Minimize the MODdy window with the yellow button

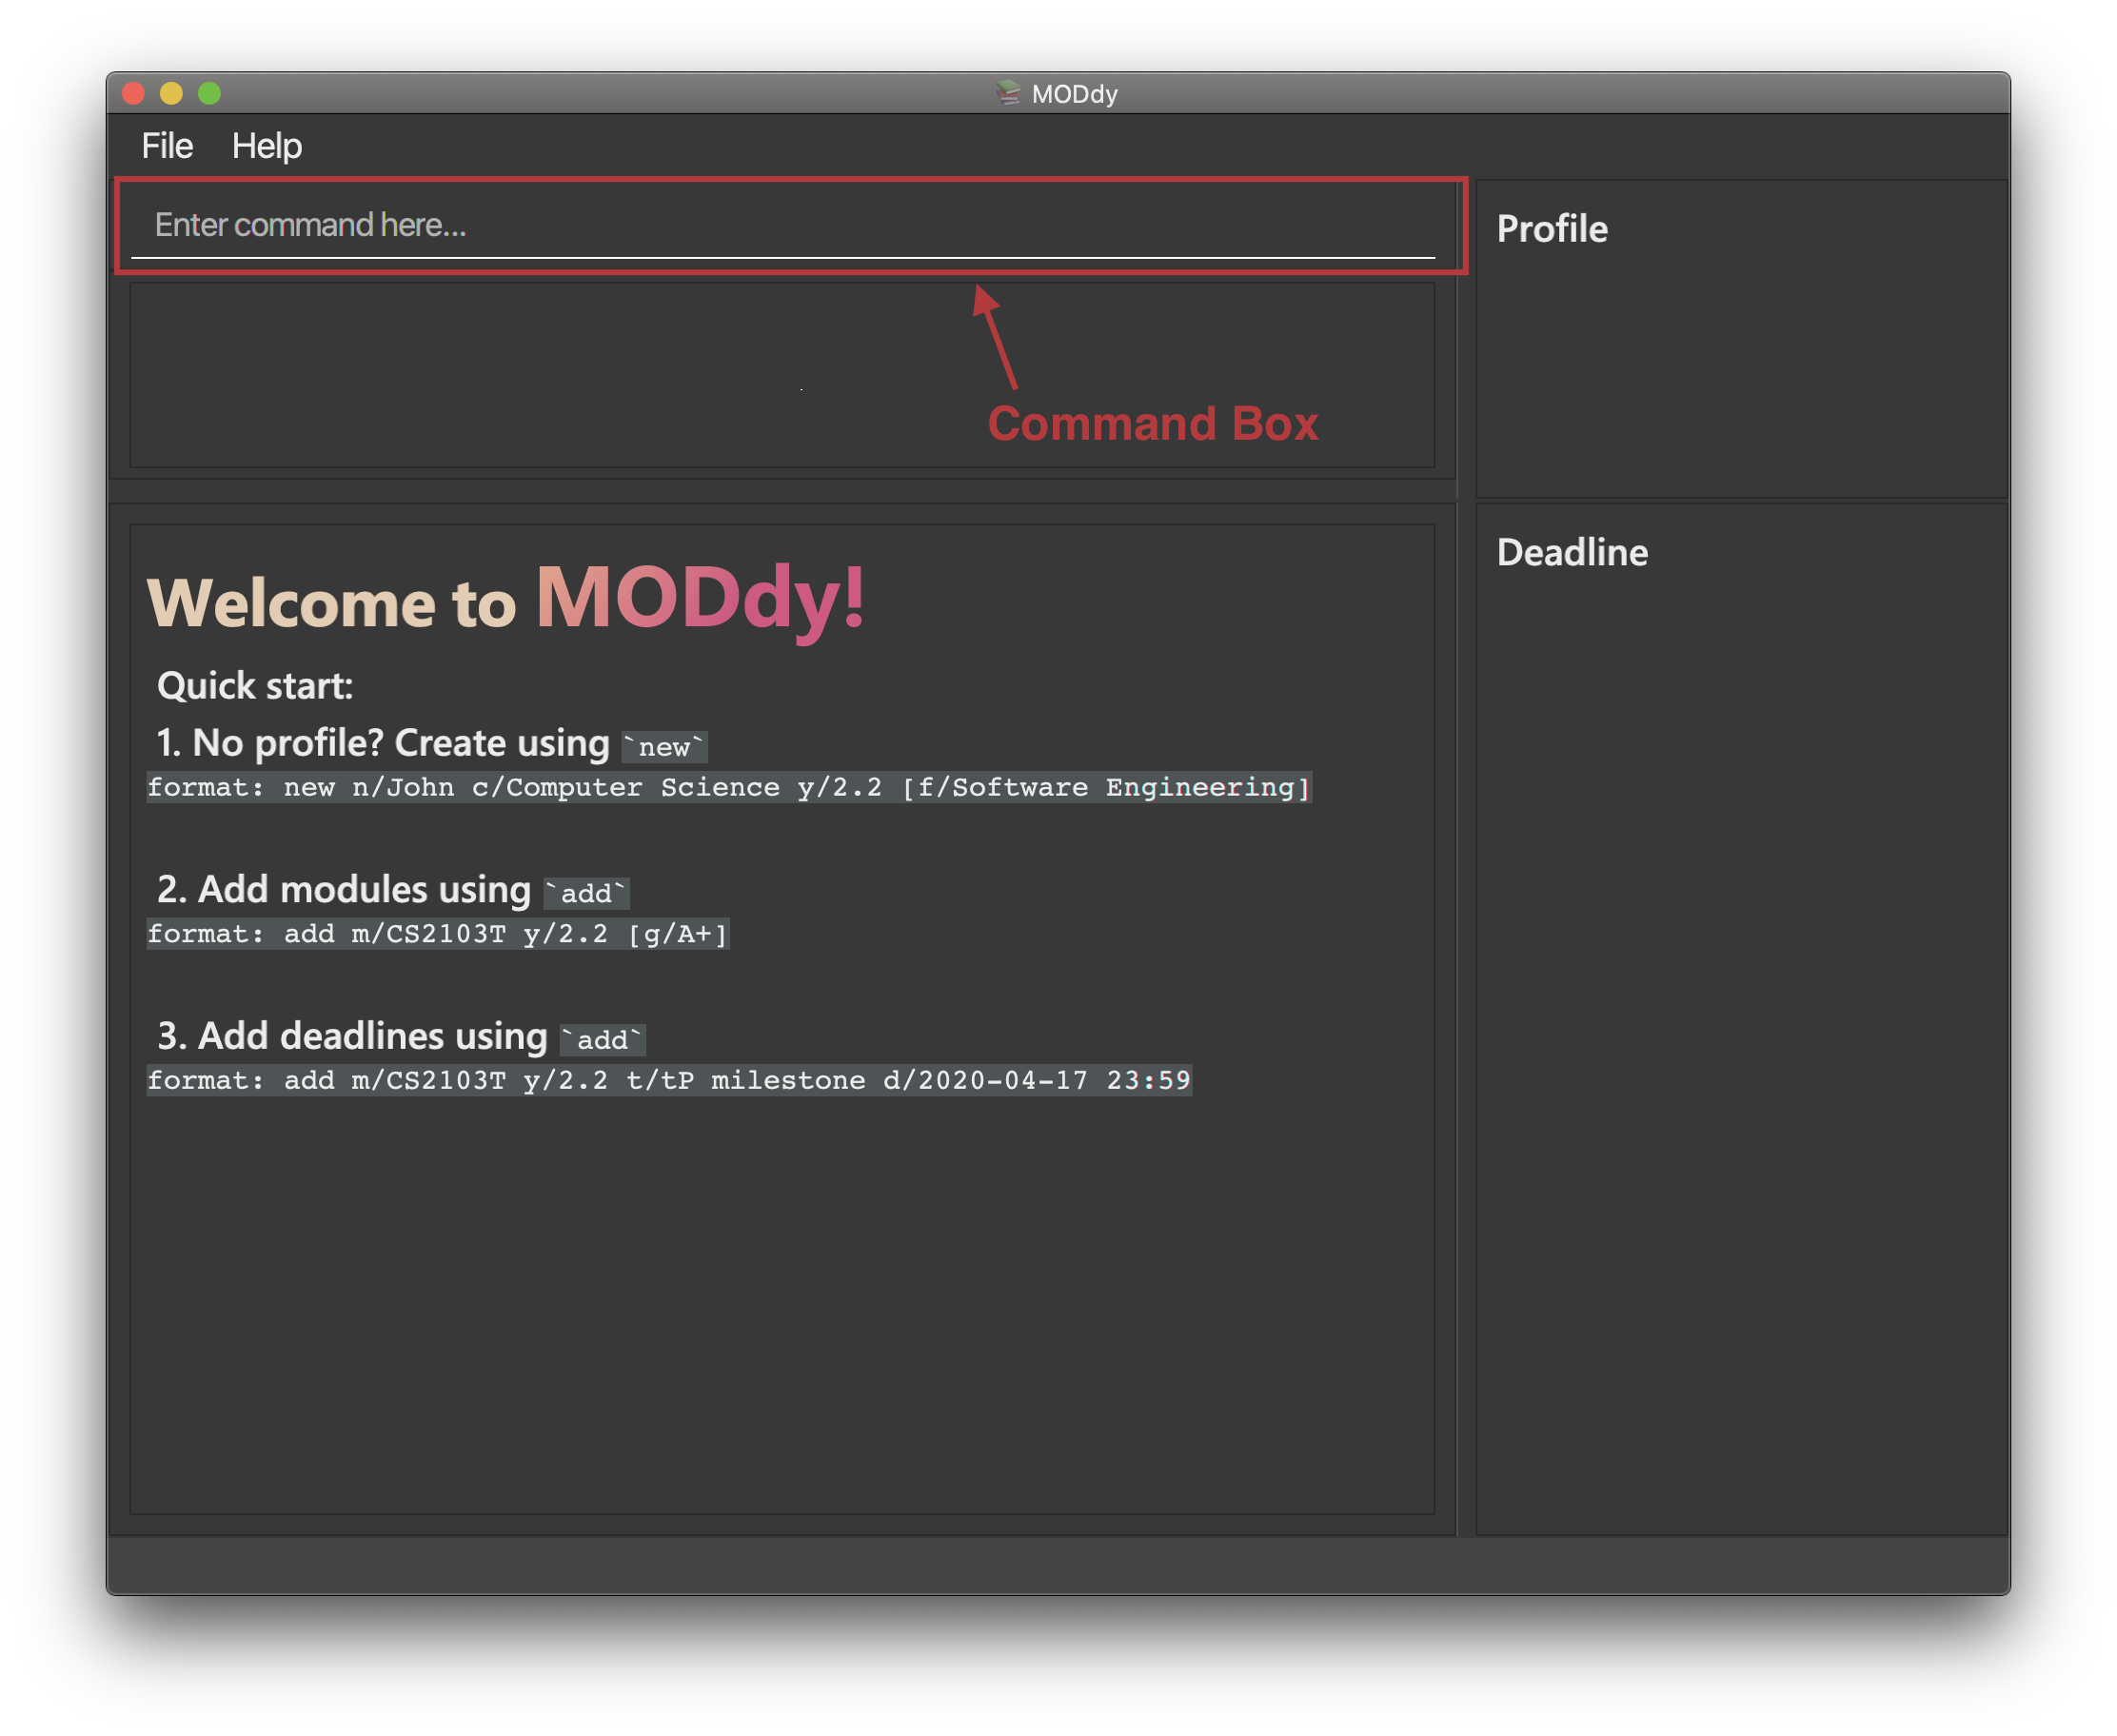pos(171,93)
